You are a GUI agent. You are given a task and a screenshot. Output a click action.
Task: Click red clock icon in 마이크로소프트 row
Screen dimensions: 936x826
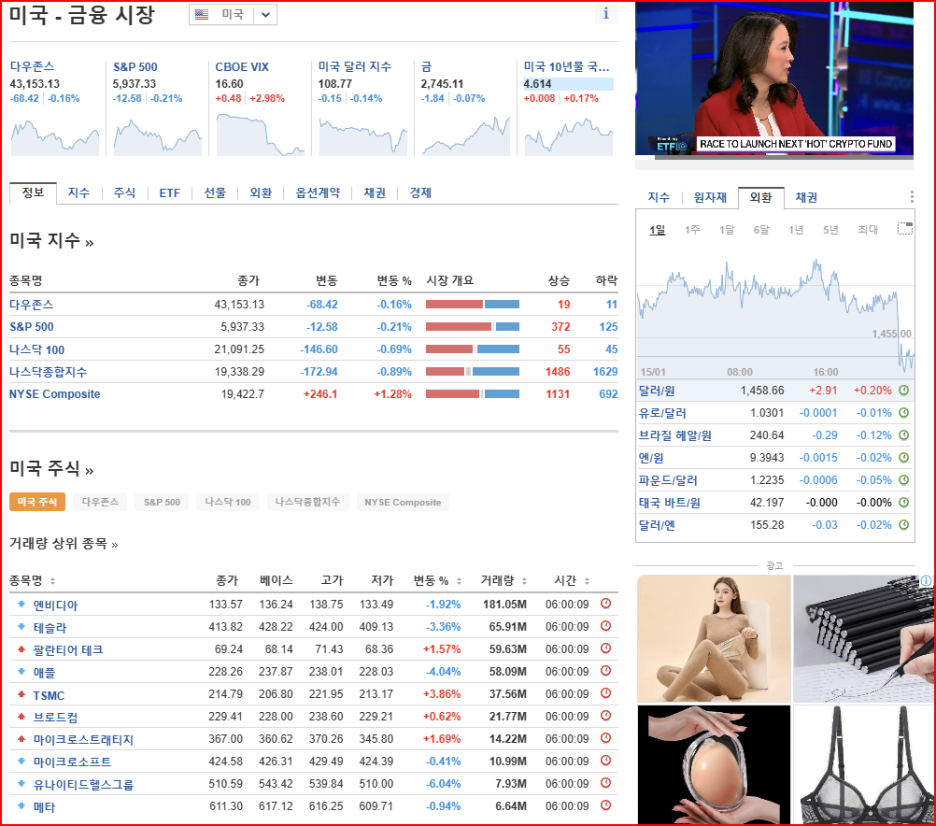[605, 760]
